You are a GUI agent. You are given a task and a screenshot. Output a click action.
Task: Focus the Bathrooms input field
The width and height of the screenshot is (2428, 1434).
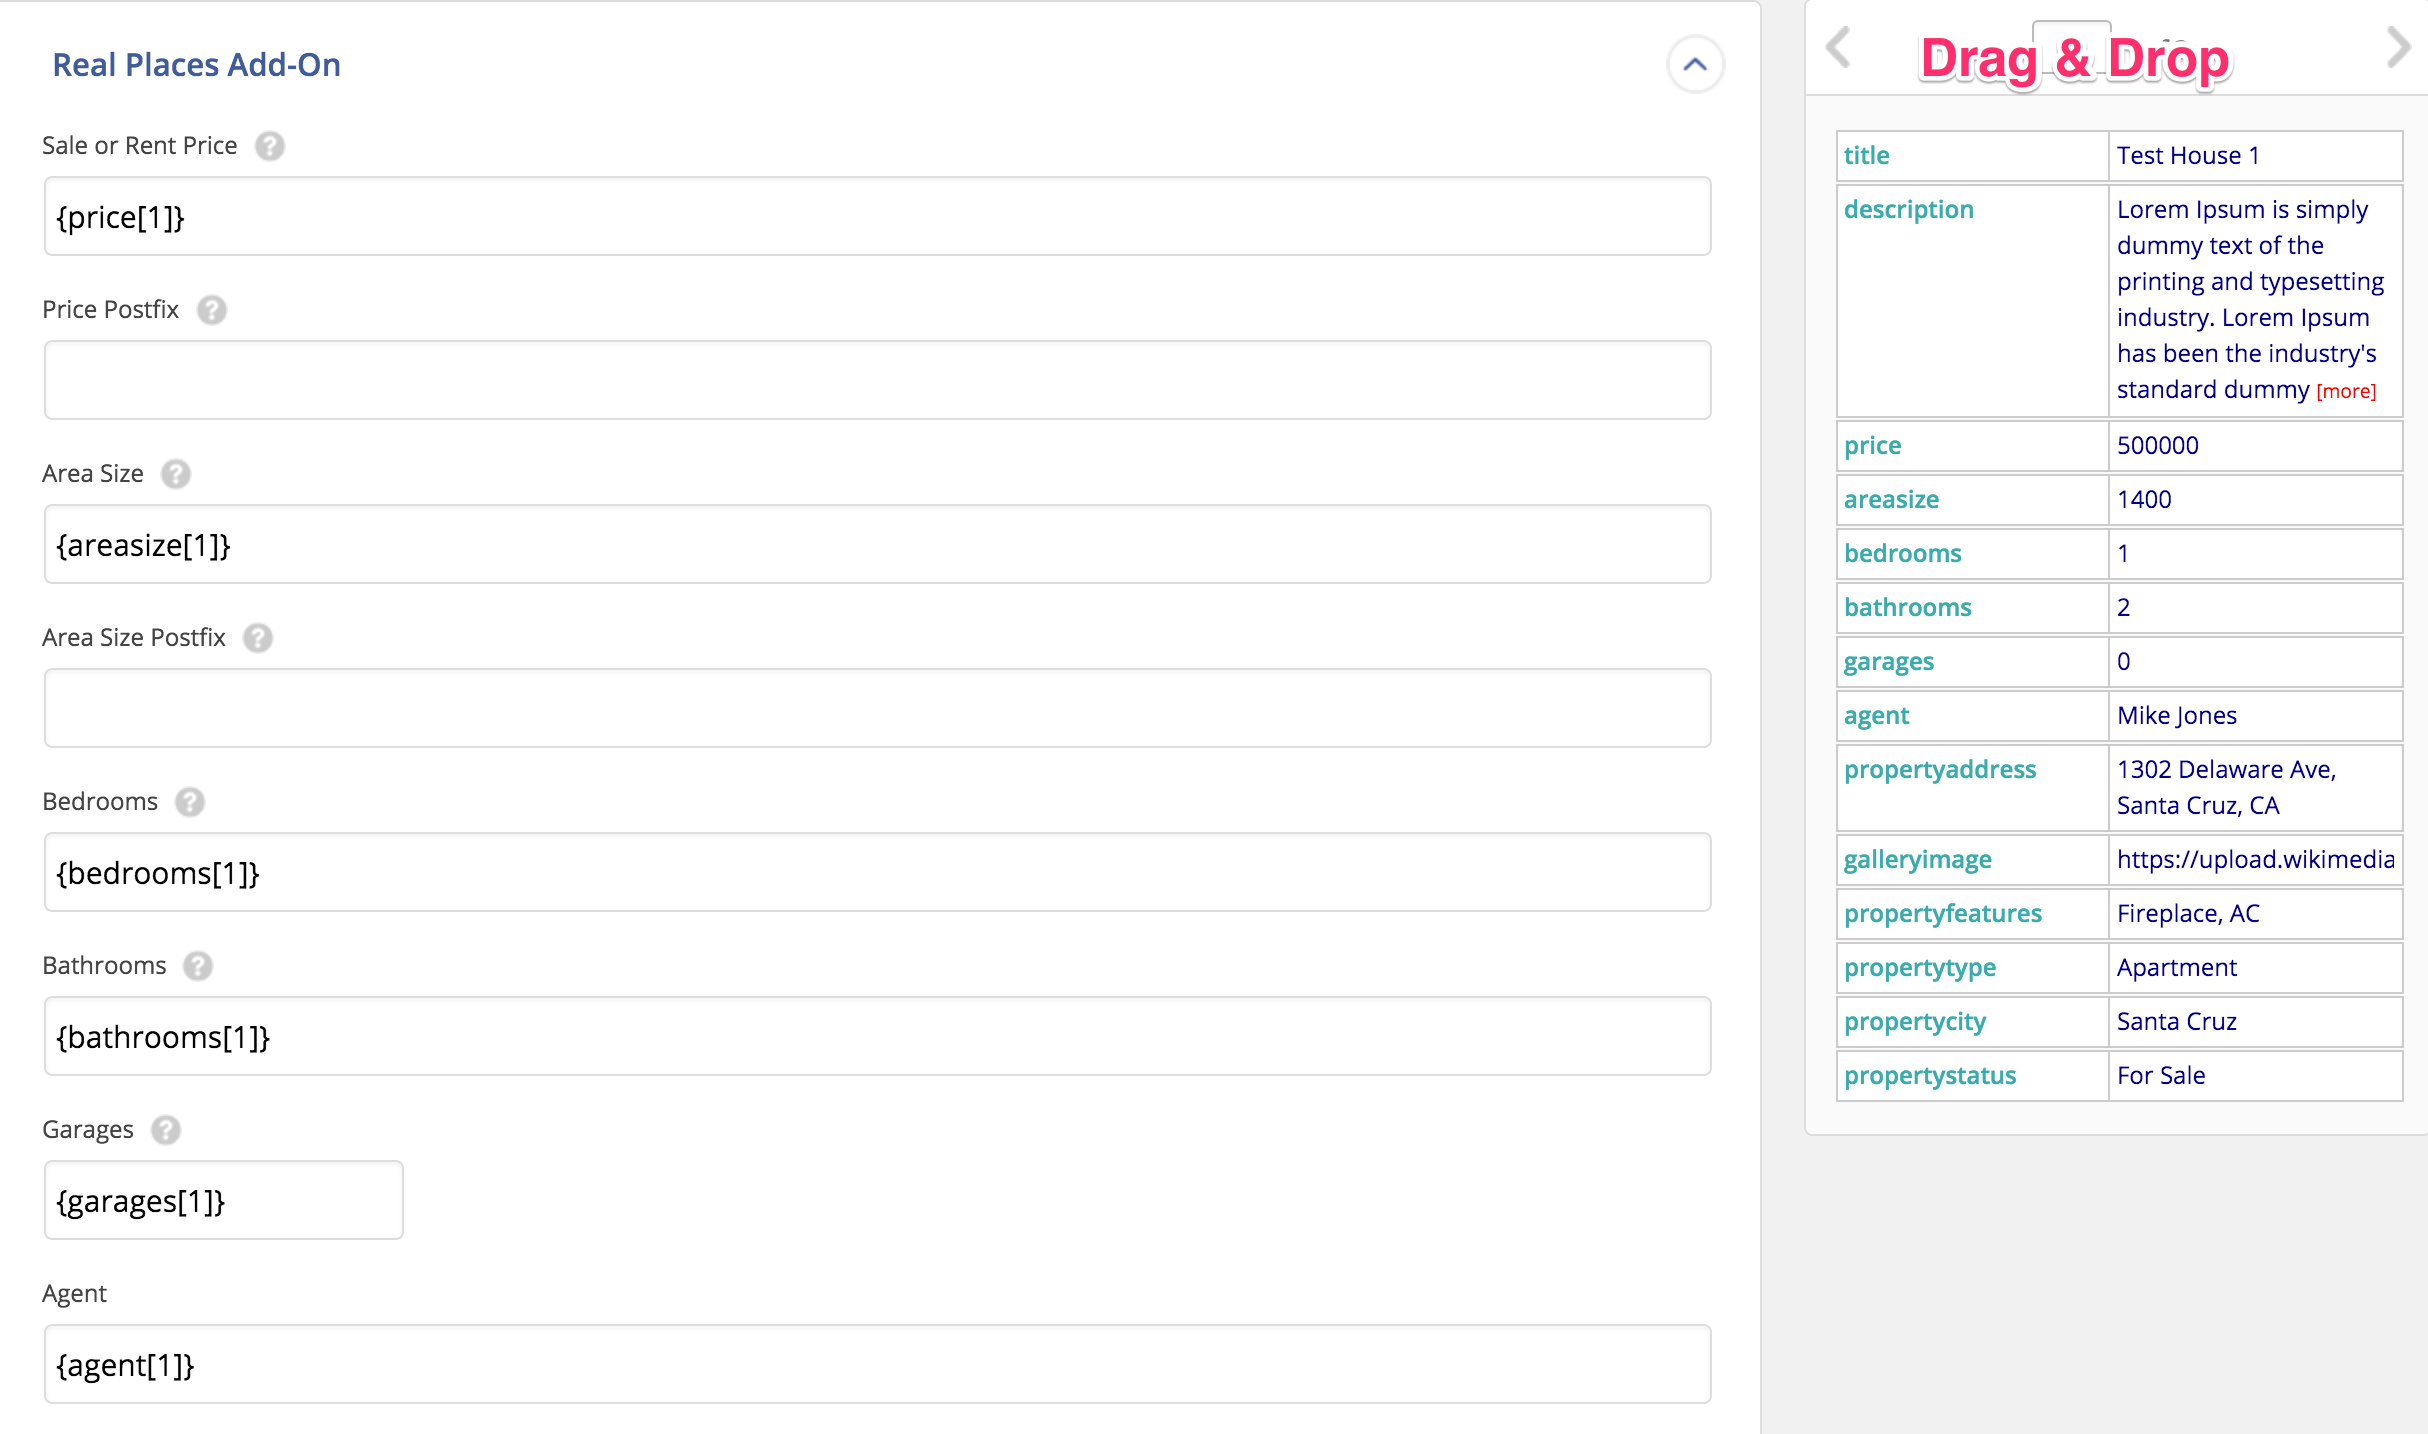click(x=877, y=1037)
